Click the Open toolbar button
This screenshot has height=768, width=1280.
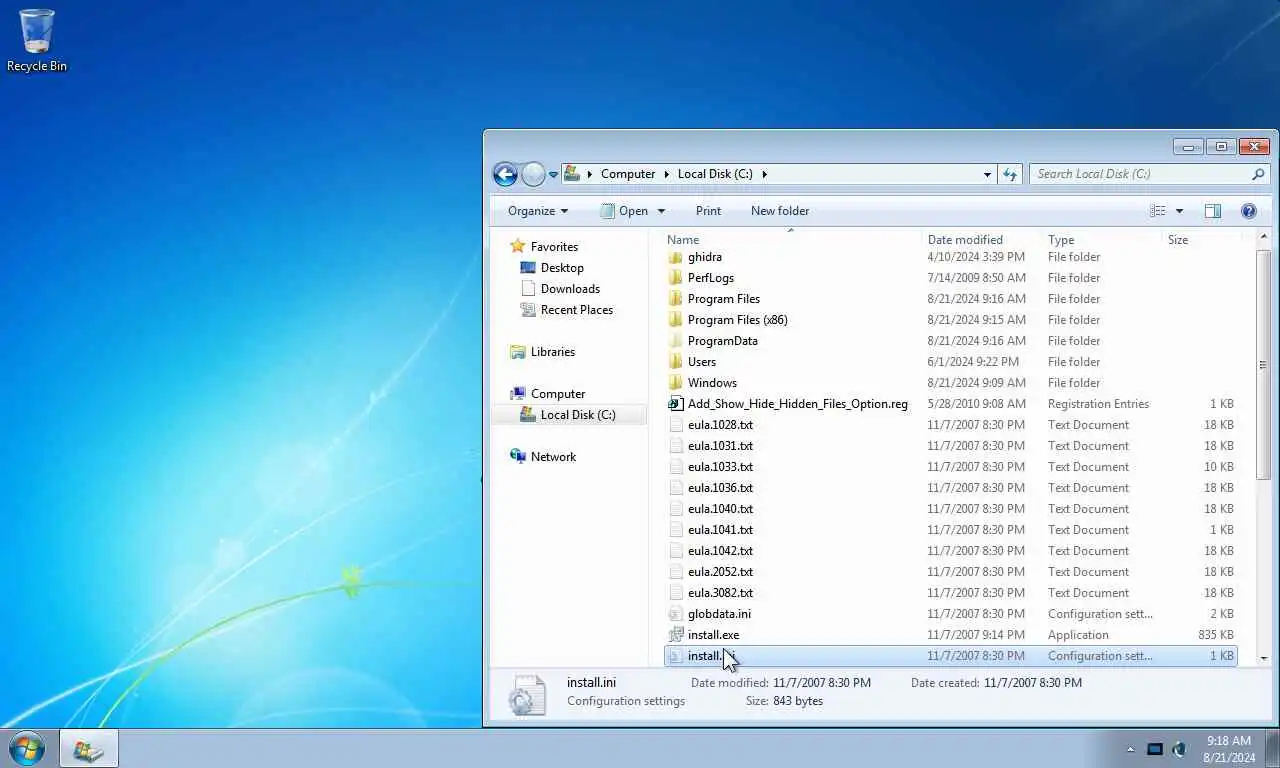[623, 211]
